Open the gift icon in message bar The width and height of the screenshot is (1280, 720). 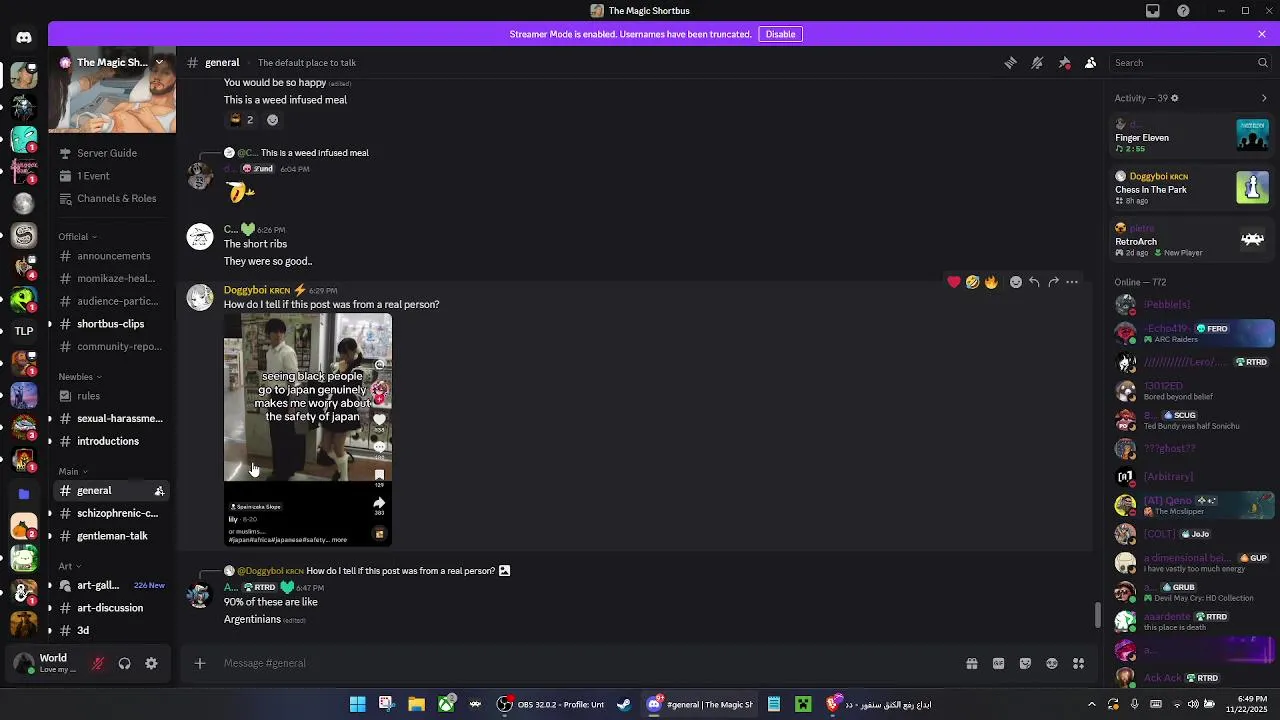pos(971,663)
